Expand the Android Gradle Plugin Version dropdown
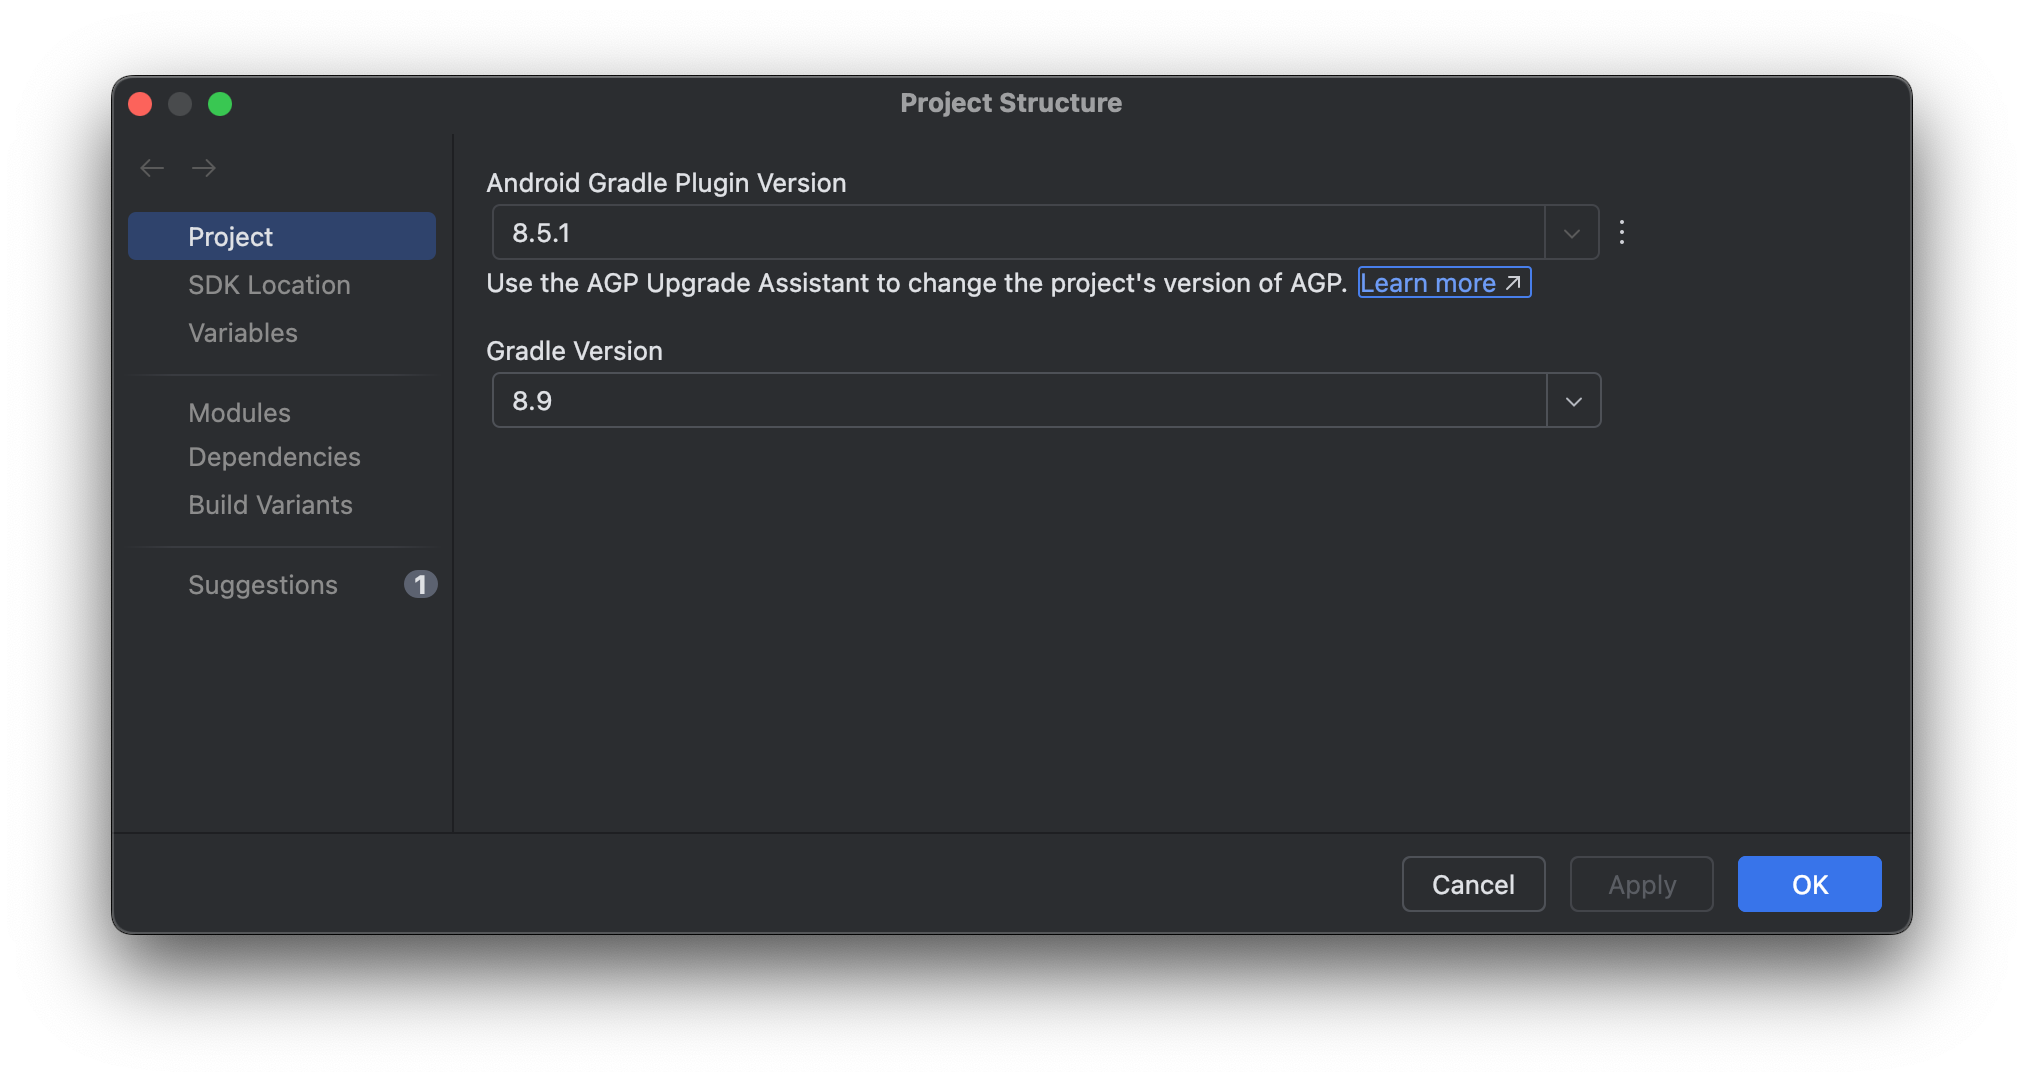2024x1082 pixels. pyautogui.click(x=1571, y=233)
